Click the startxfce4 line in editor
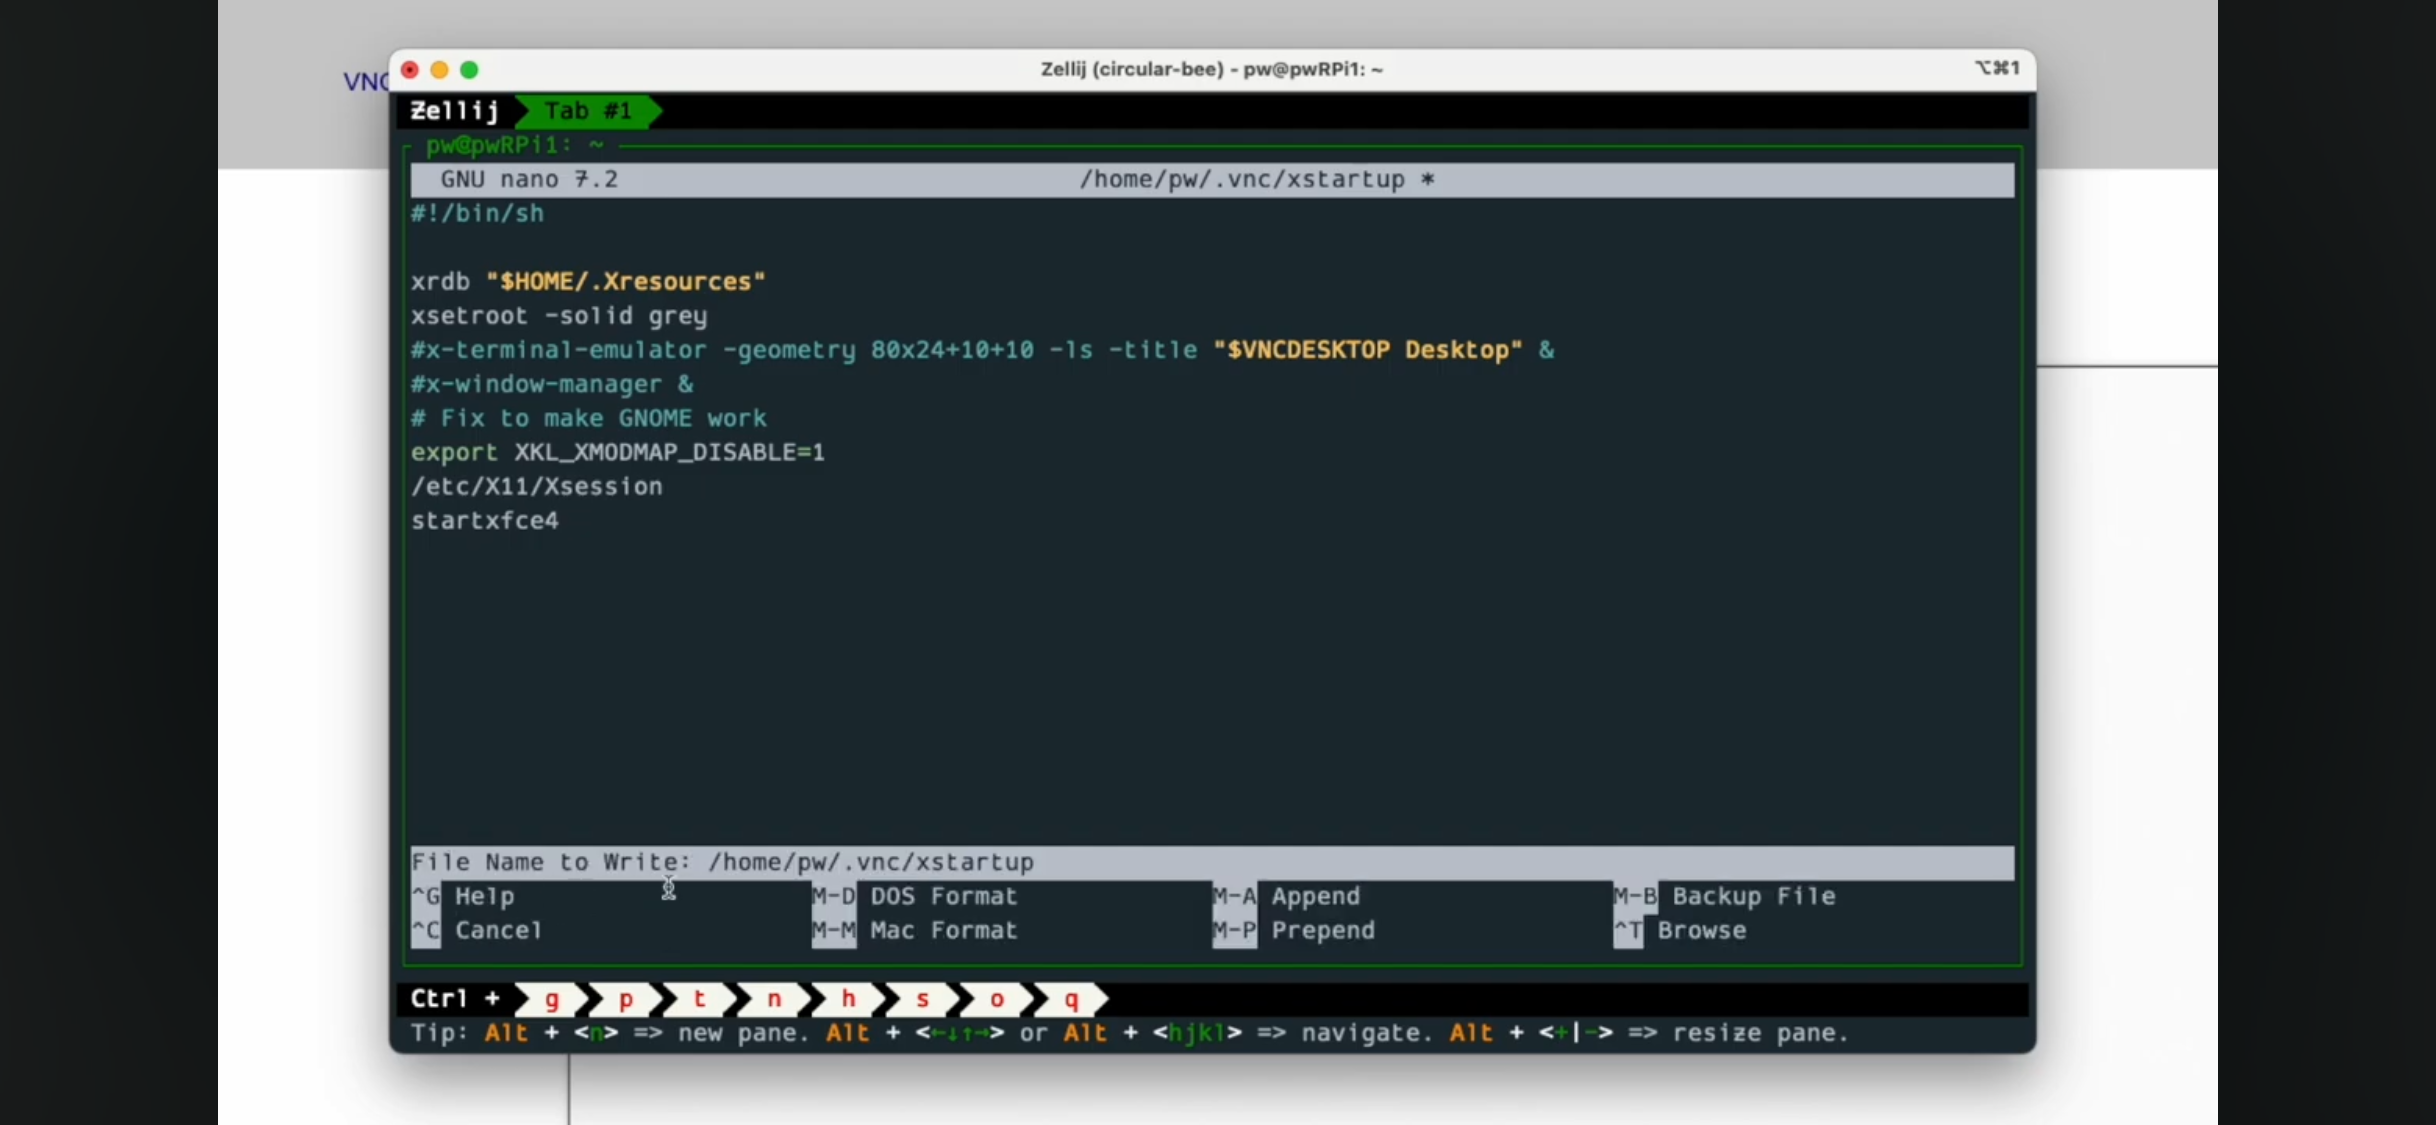The height and width of the screenshot is (1125, 2436). pyautogui.click(x=485, y=521)
